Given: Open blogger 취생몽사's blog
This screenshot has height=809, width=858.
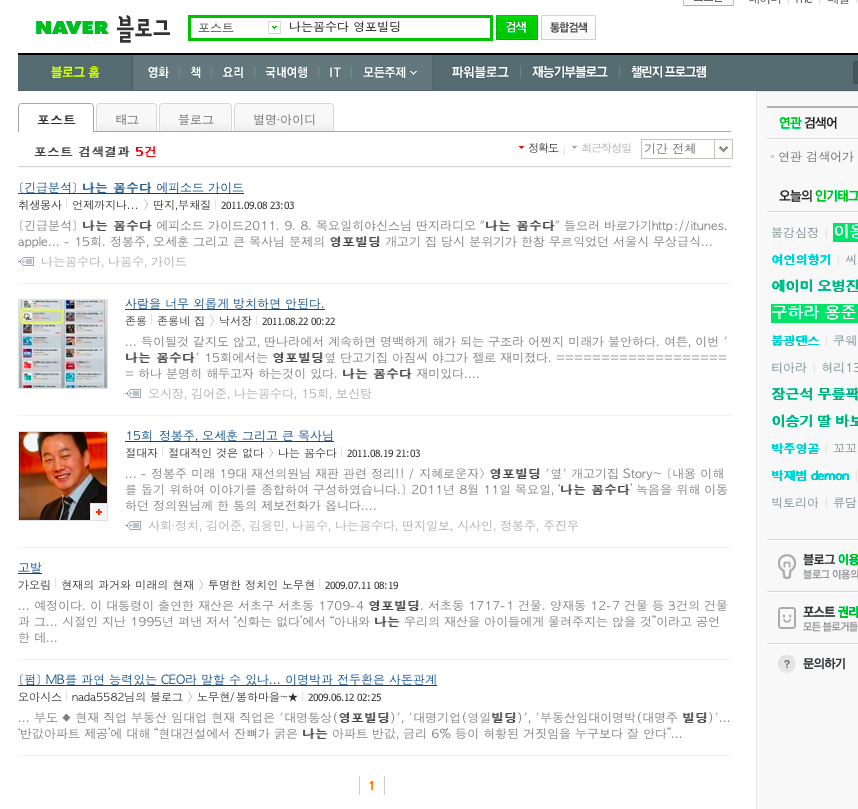Looking at the screenshot, I should (40, 205).
